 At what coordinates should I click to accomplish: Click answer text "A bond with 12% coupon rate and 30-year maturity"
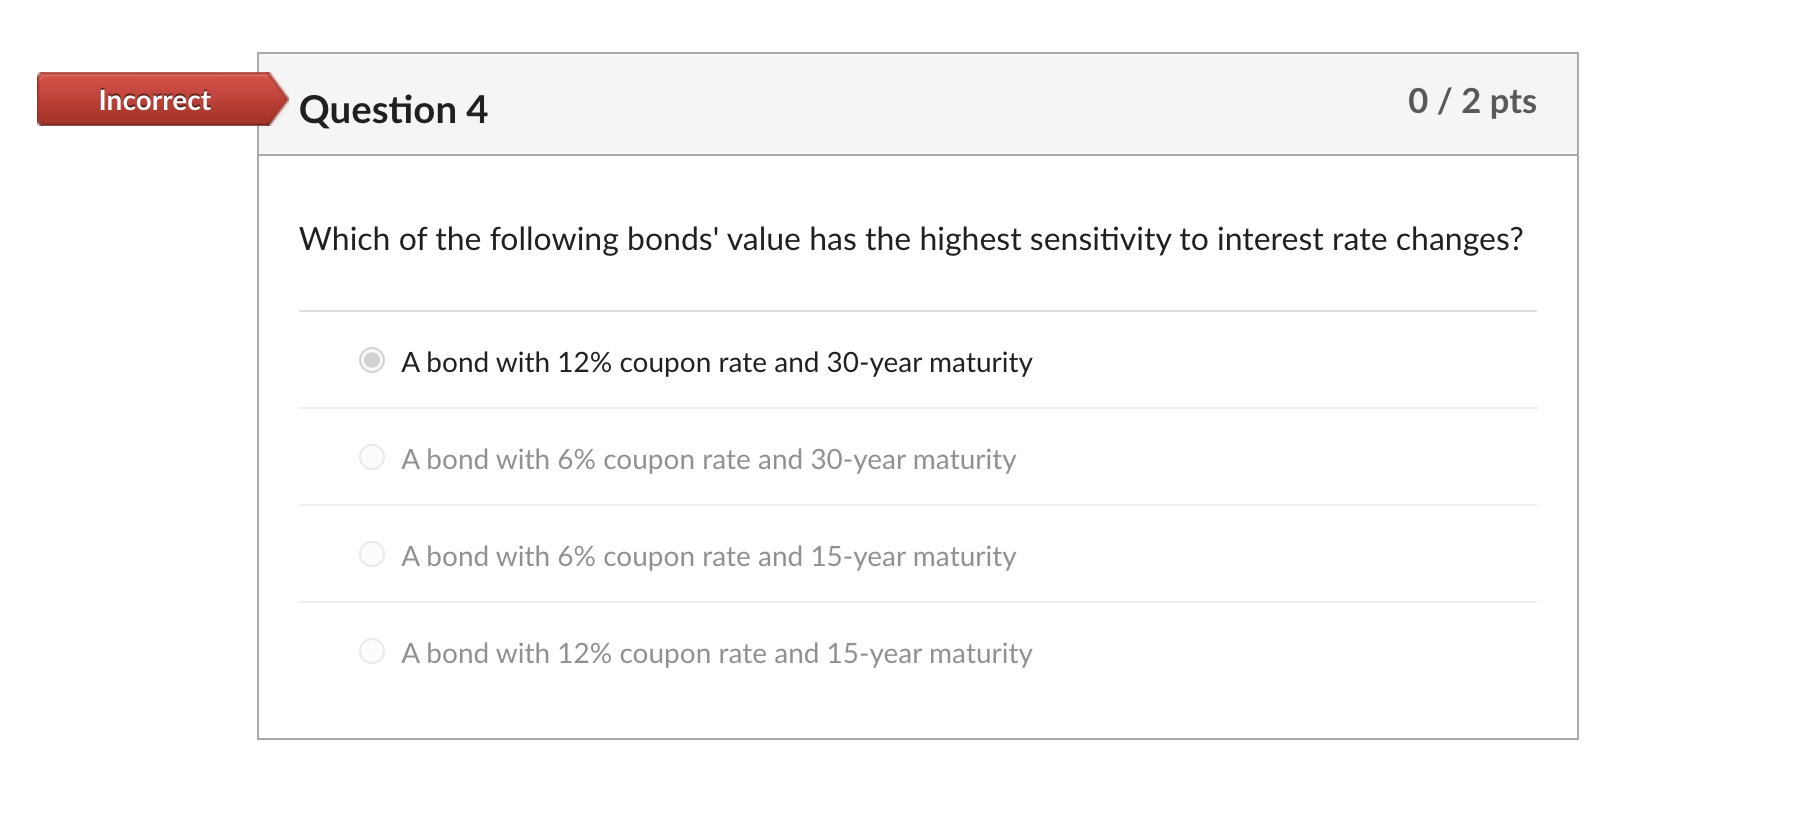[x=716, y=362]
